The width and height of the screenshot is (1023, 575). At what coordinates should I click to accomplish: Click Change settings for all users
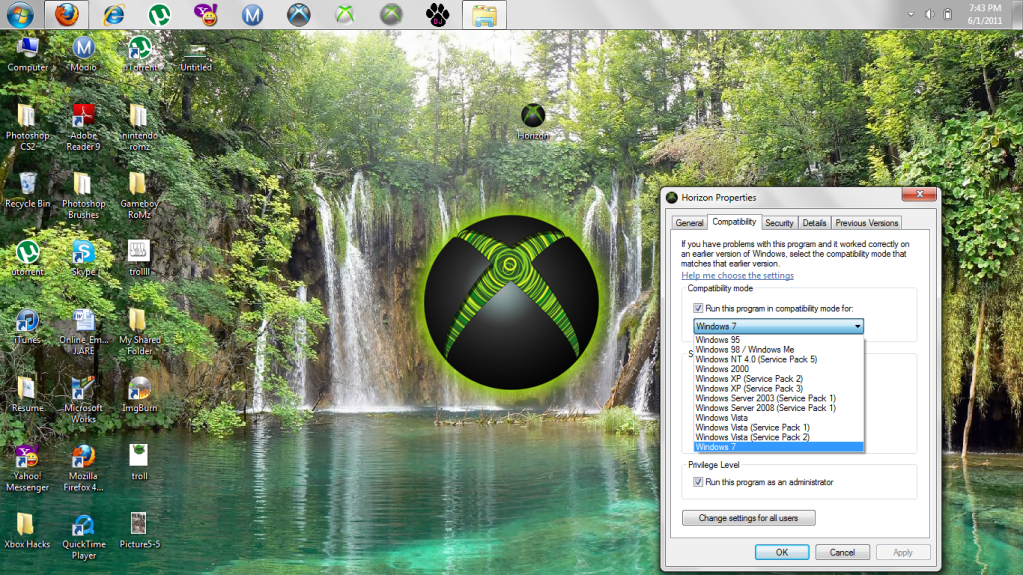click(748, 518)
